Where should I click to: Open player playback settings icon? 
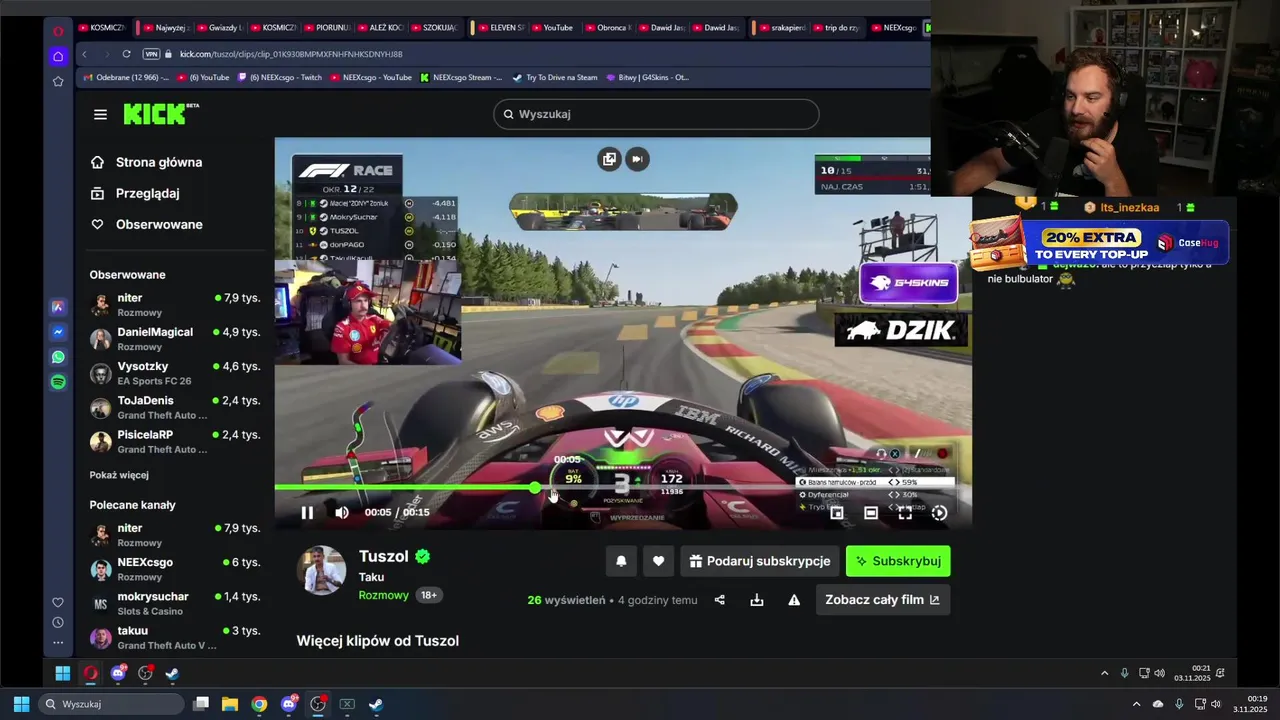pyautogui.click(x=939, y=513)
